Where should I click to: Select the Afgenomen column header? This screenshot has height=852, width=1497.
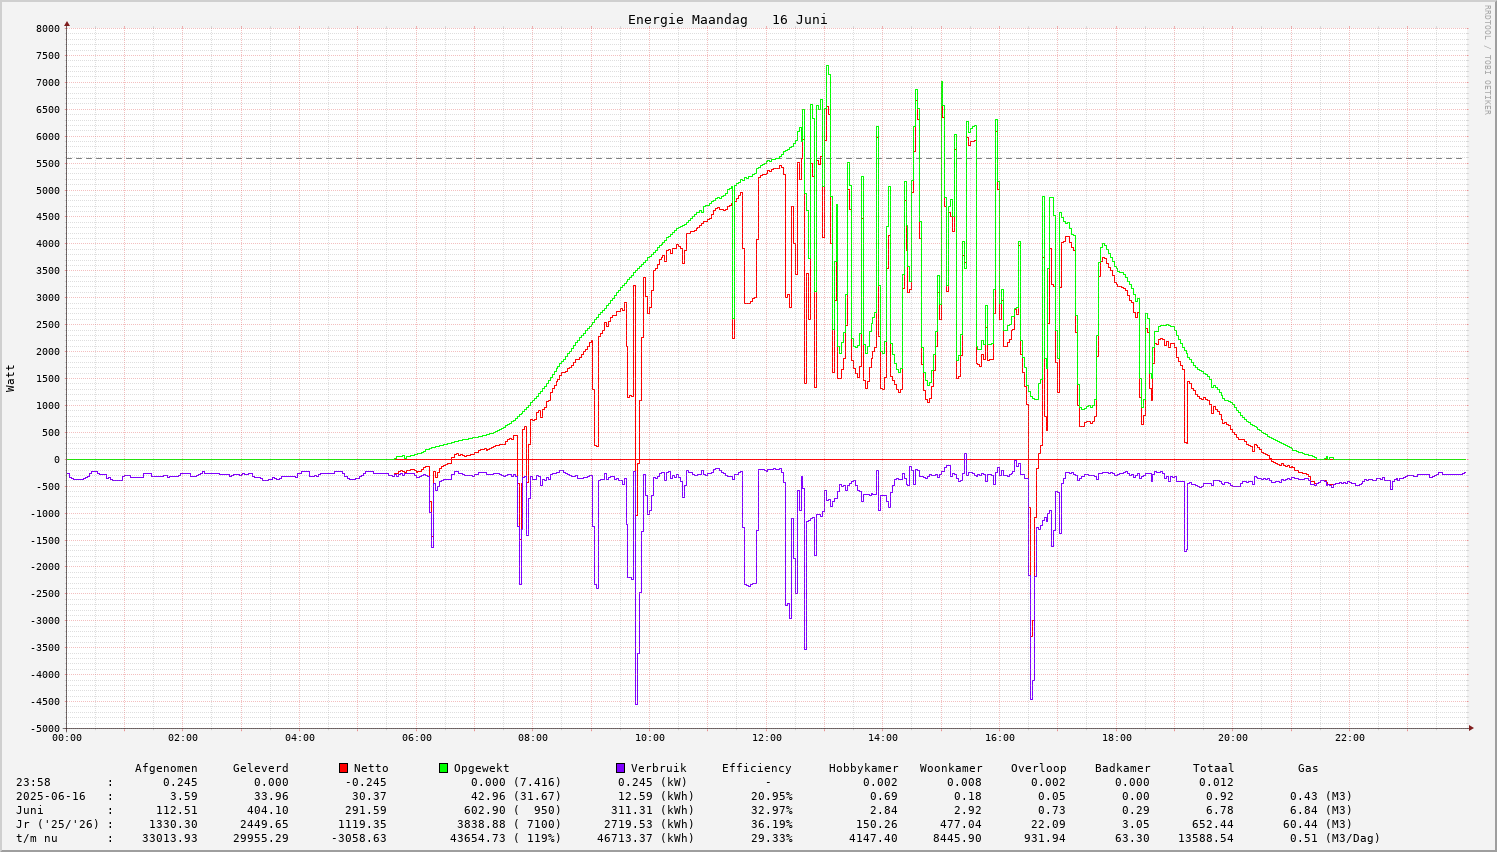pos(166,768)
